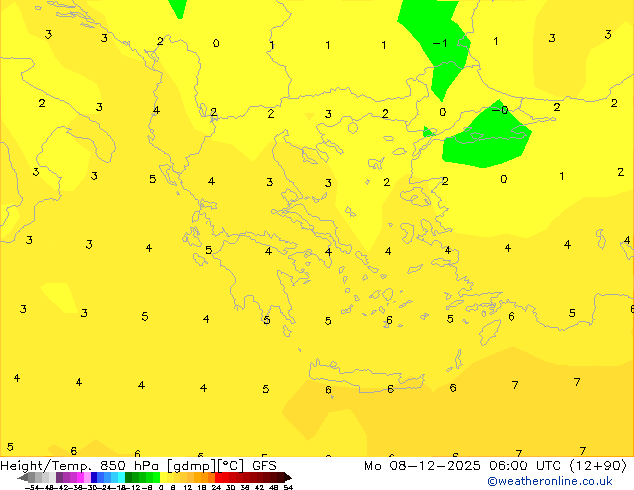634x490 pixels.
Task: Click the "(12+90)" forecast run text
Action: pos(598,466)
